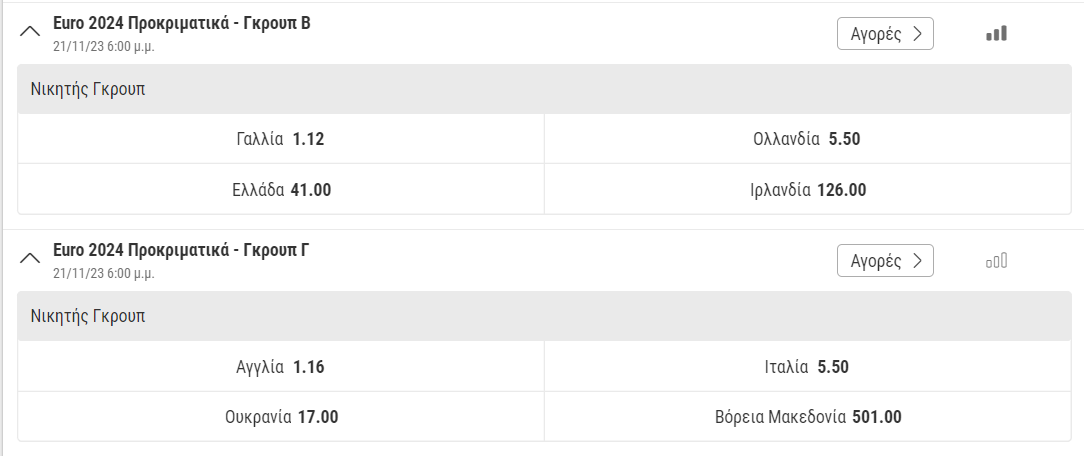Image resolution: width=1084 pixels, height=456 pixels.
Task: Click the Group Γ date 21/11/23 6:00 μ.μ.
Action: pyautogui.click(x=104, y=274)
